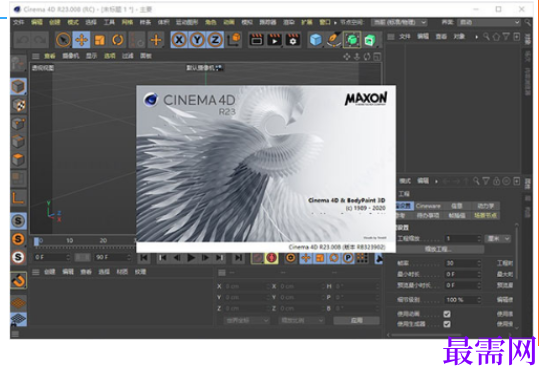Select Model mode cube icon in sidebar
Image resolution: width=555 pixels, height=382 pixels.
18,86
